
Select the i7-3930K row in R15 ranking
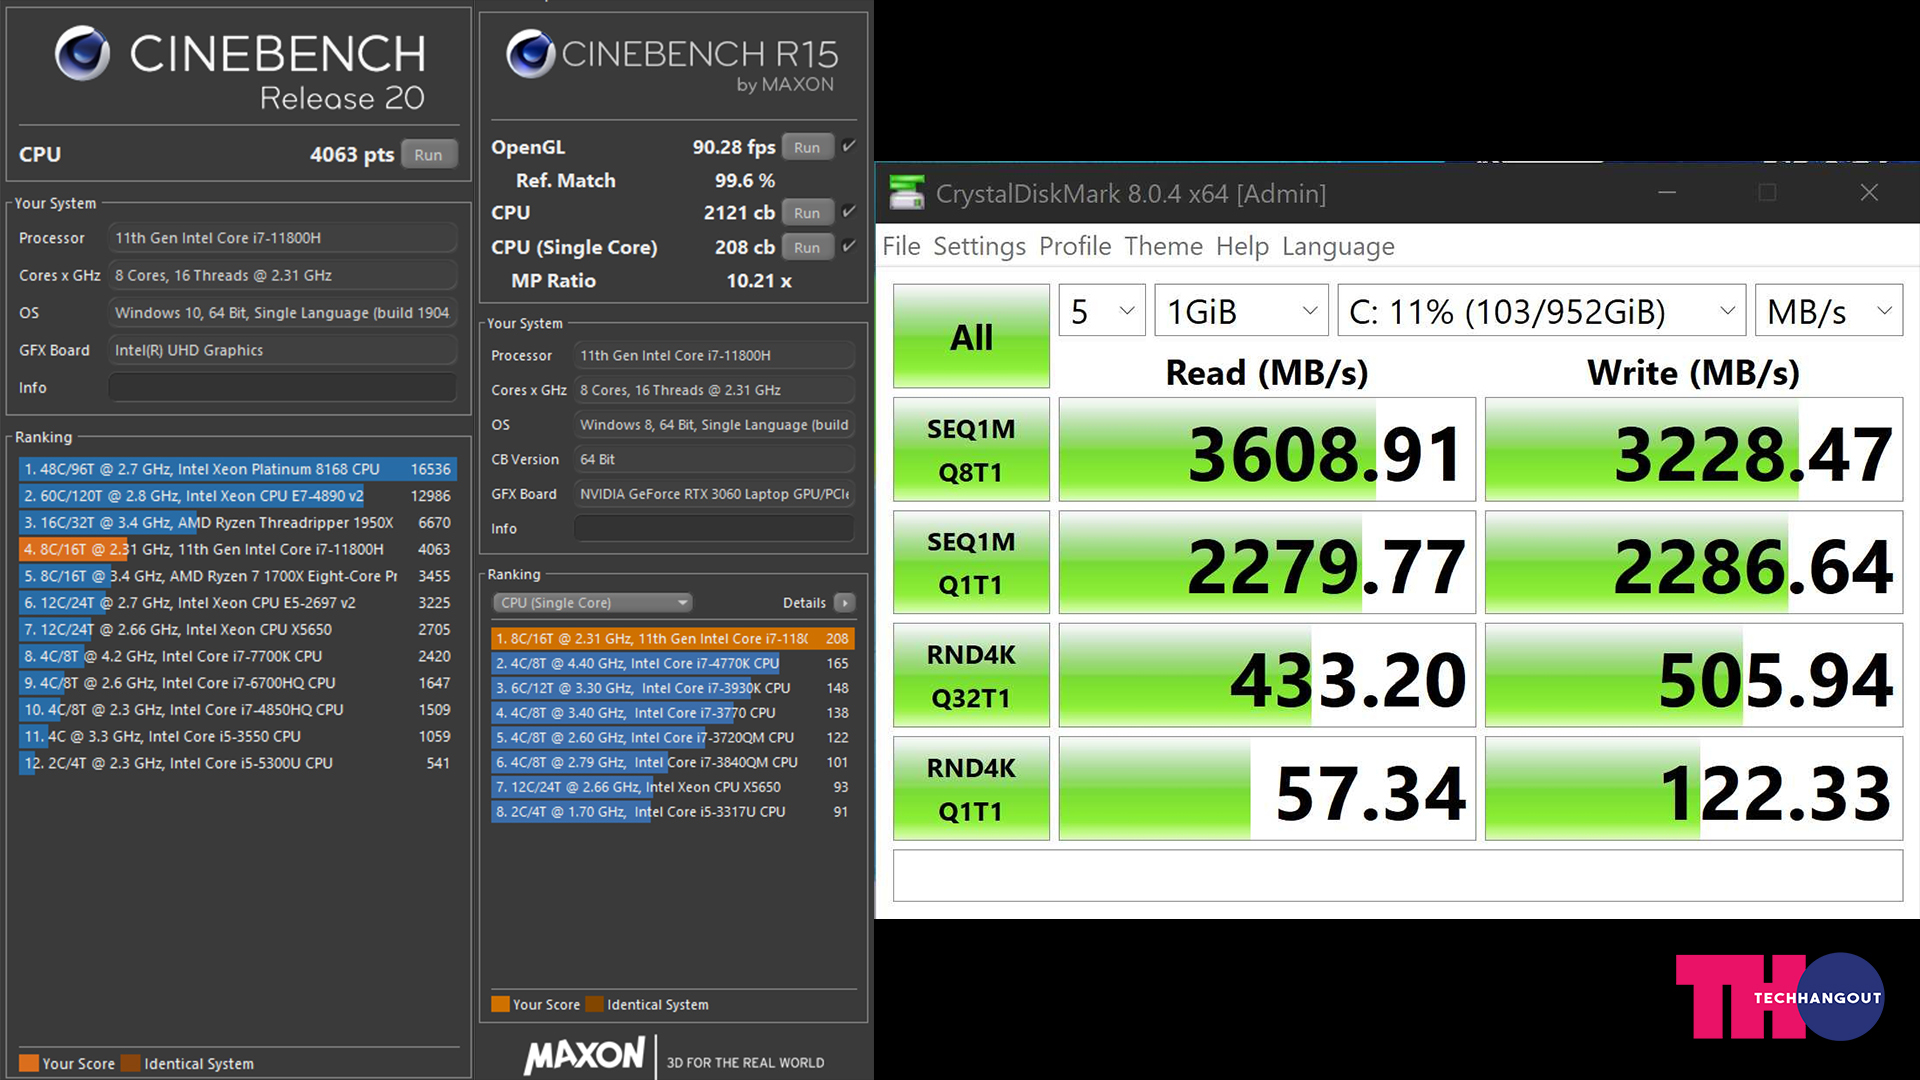[x=672, y=688]
